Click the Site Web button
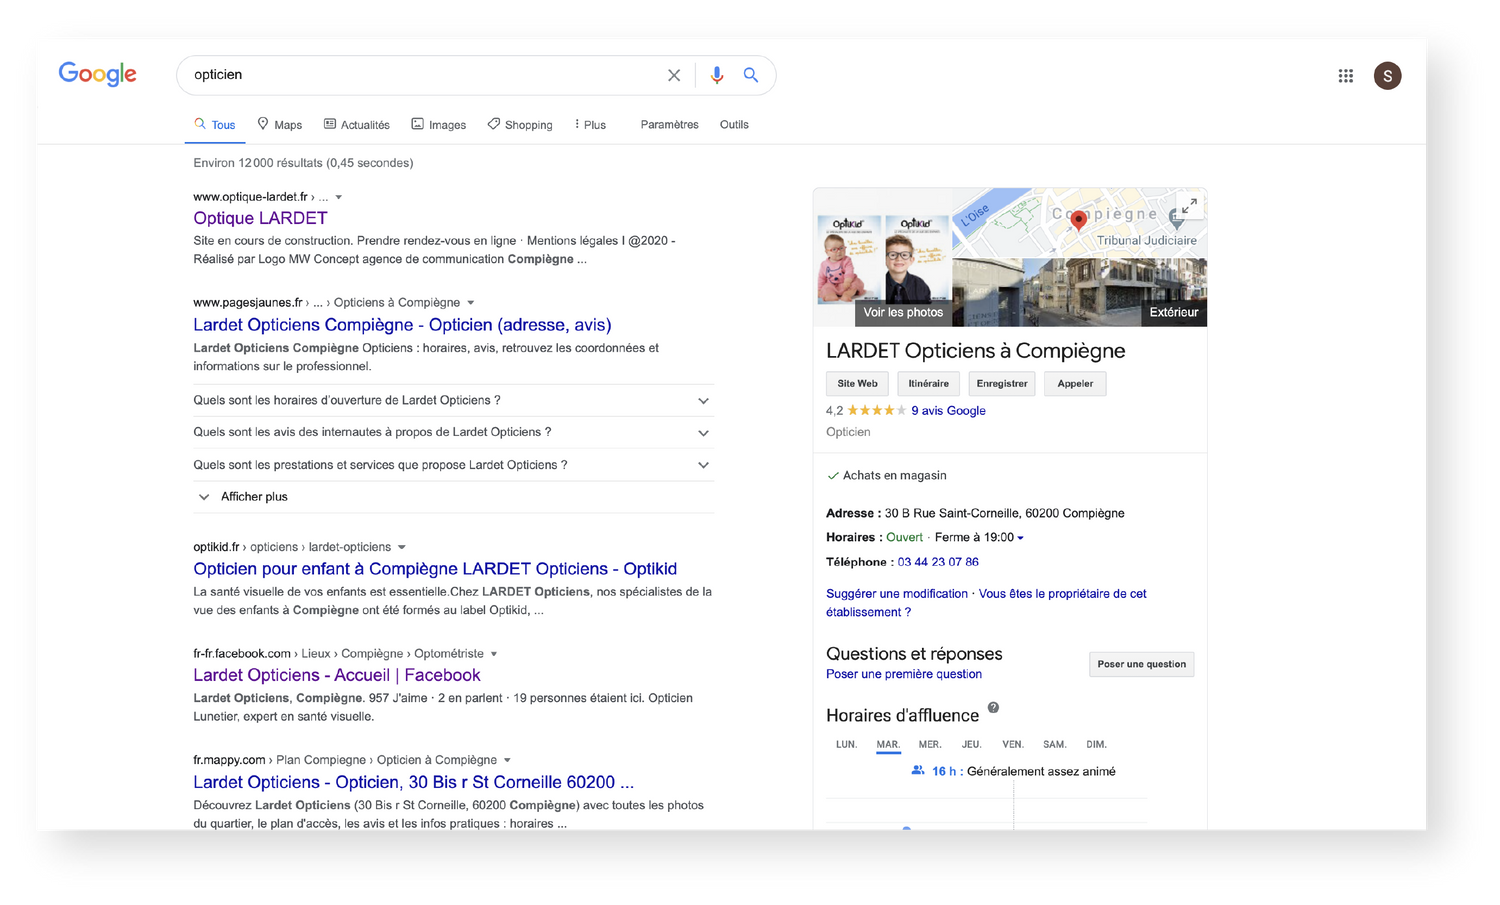1500x905 pixels. pyautogui.click(x=857, y=383)
